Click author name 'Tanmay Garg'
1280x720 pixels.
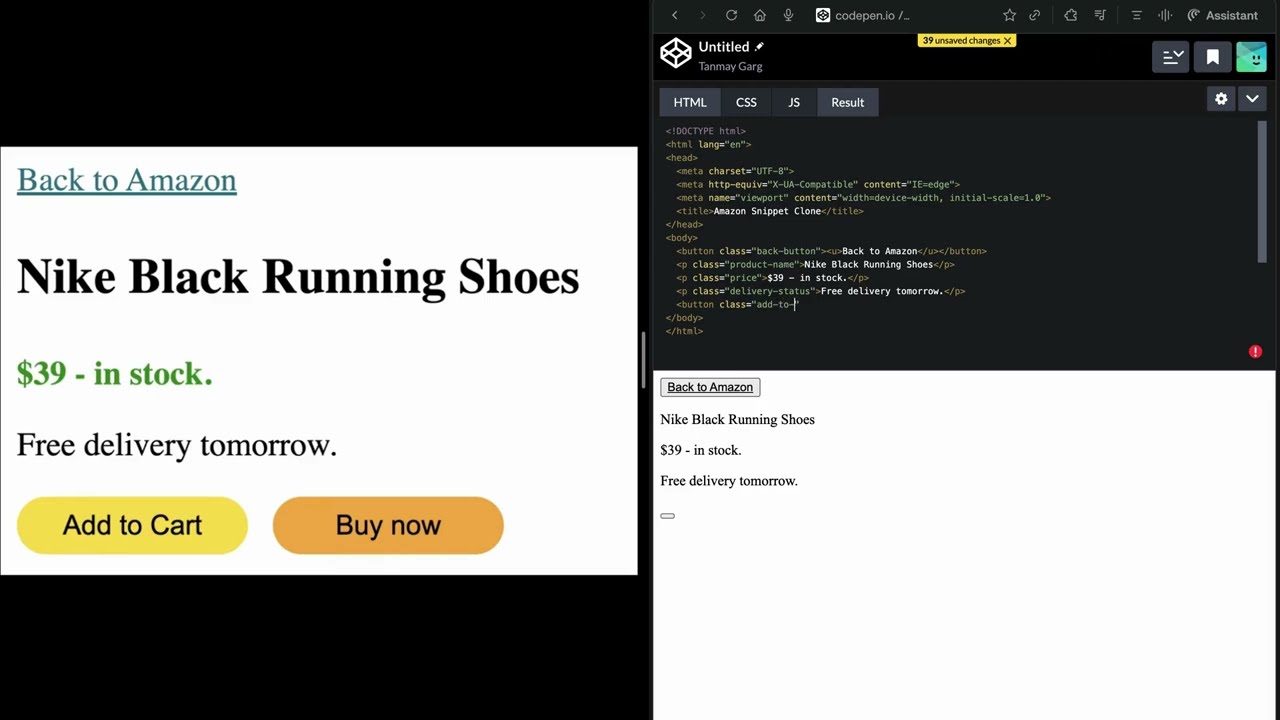[730, 66]
